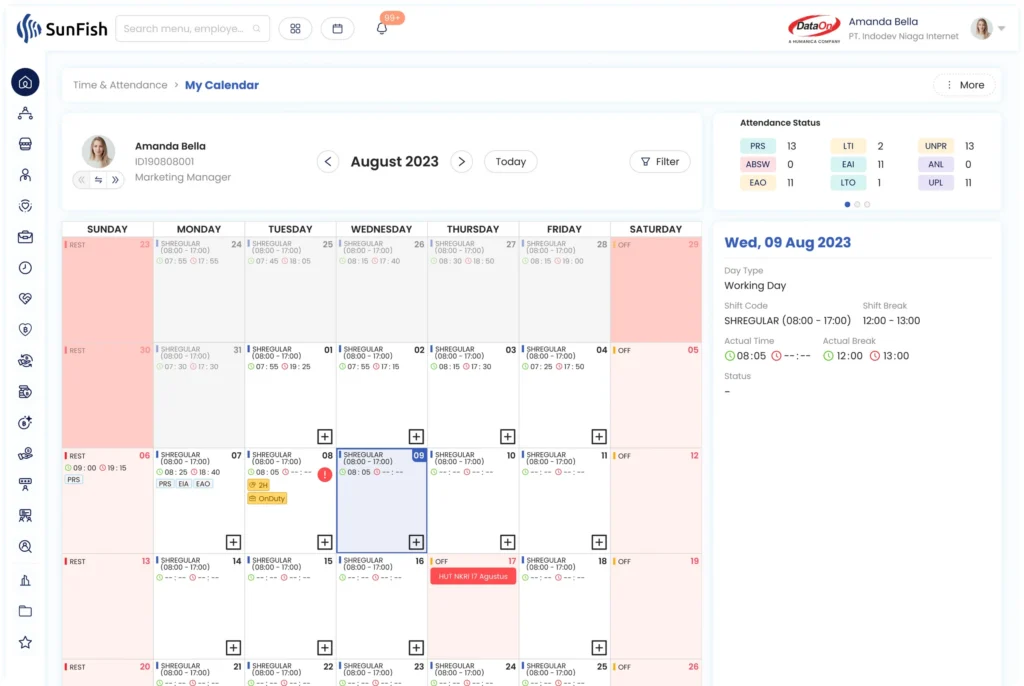The image size is (1024, 686).
Task: Click the Home icon in the sidebar
Action: (24, 82)
